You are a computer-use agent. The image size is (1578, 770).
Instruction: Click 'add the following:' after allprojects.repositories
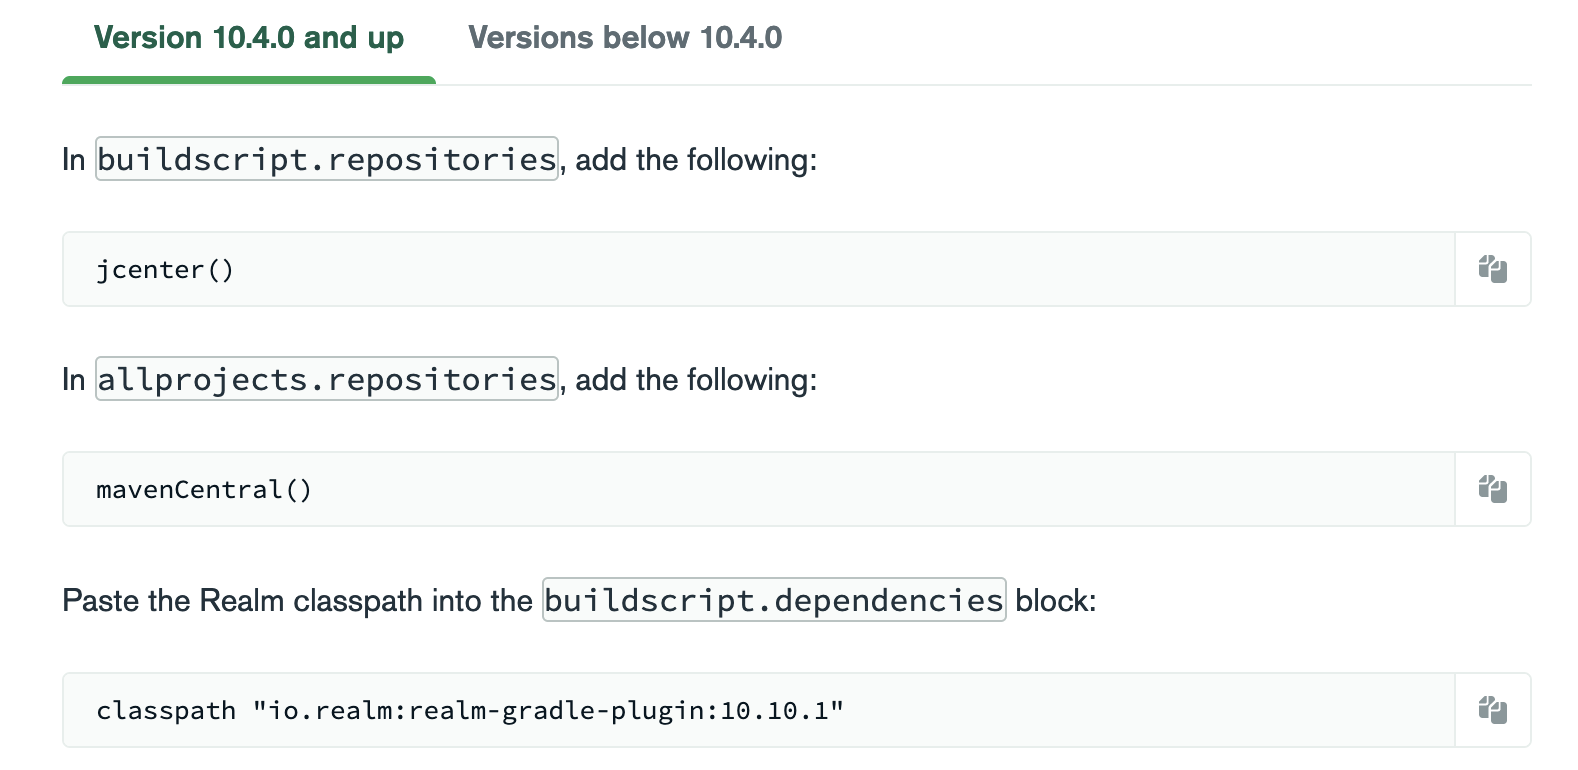coord(696,379)
